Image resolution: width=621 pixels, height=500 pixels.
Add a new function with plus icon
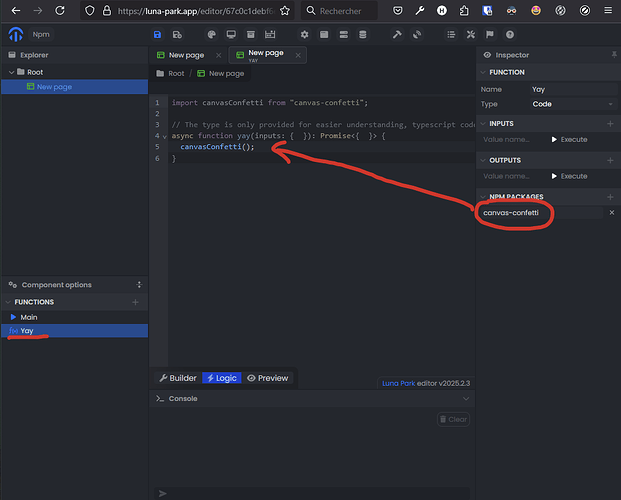[x=136, y=302]
